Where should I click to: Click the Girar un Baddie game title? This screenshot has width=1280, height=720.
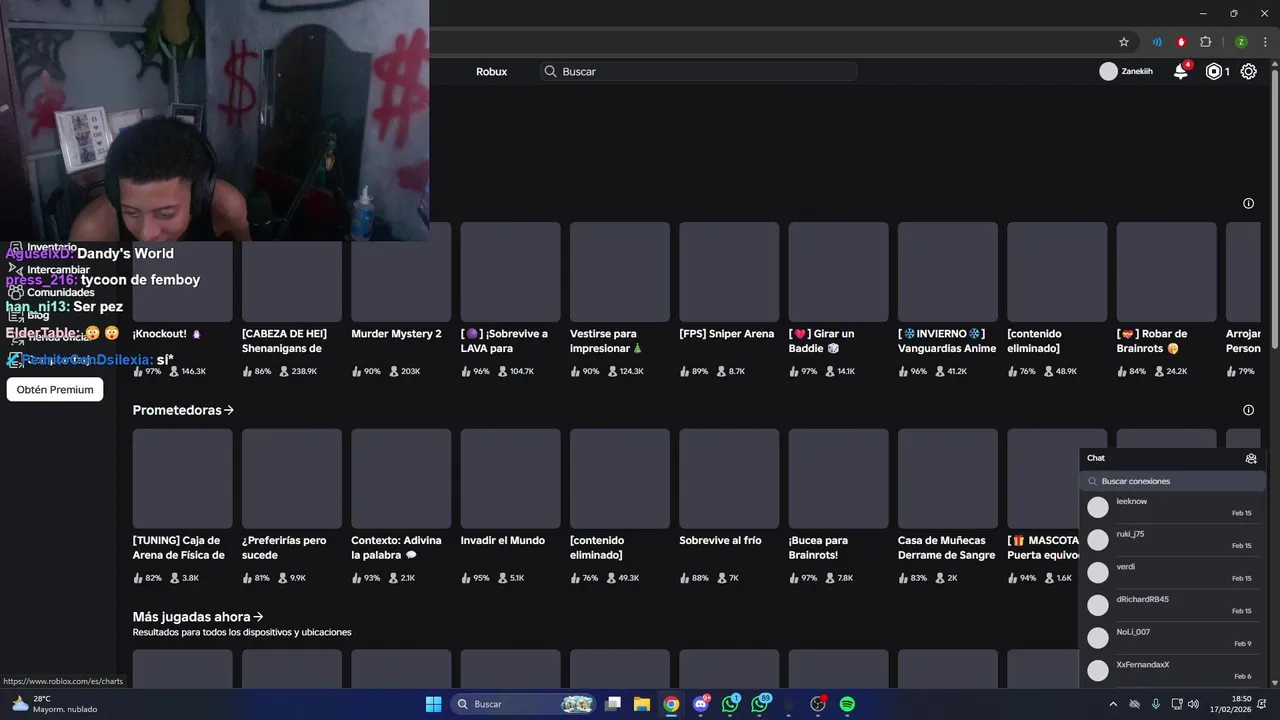coord(821,341)
